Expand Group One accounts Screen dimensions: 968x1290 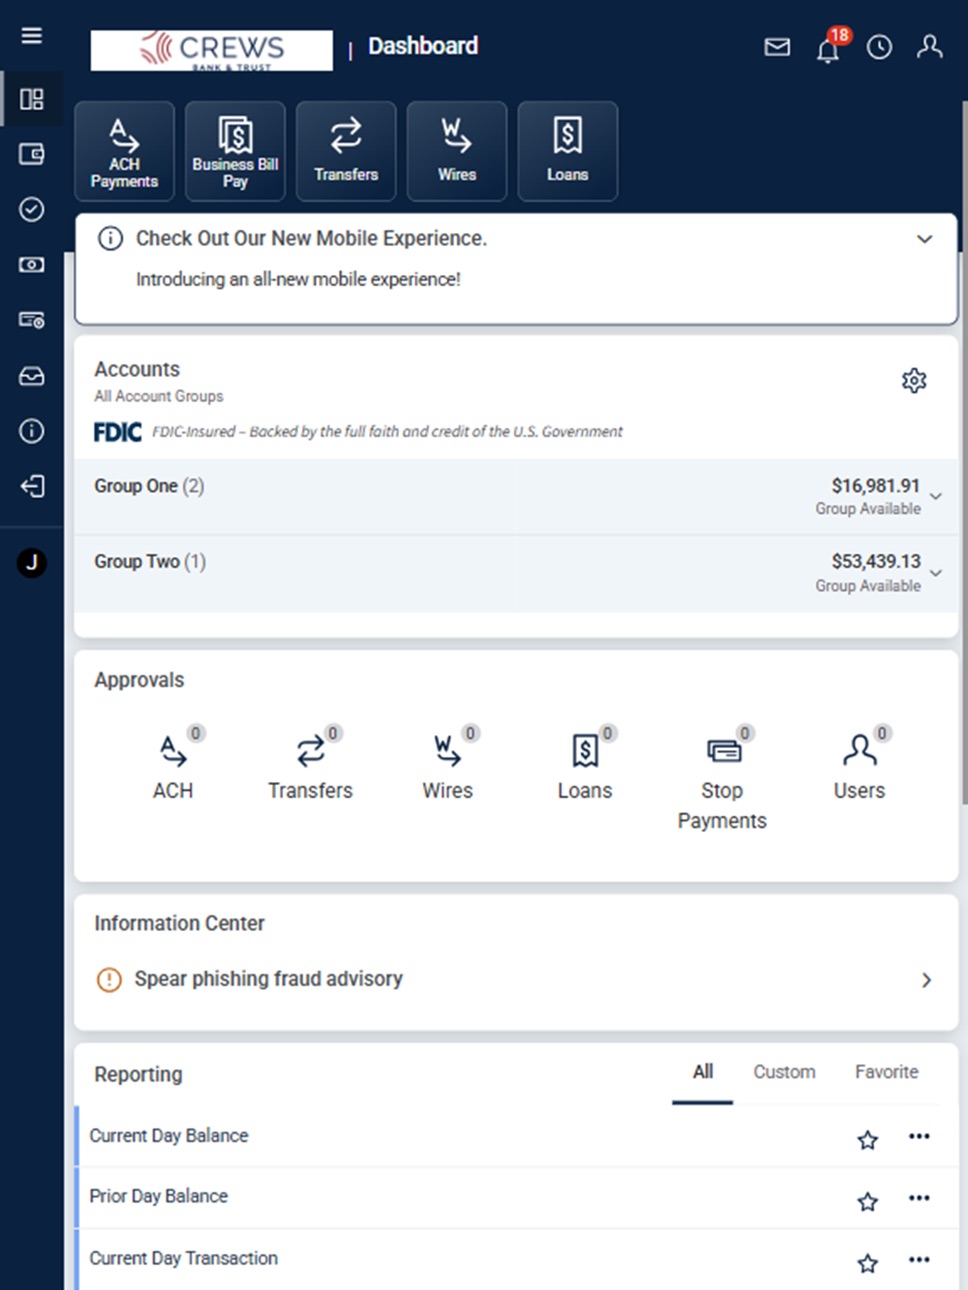point(936,496)
